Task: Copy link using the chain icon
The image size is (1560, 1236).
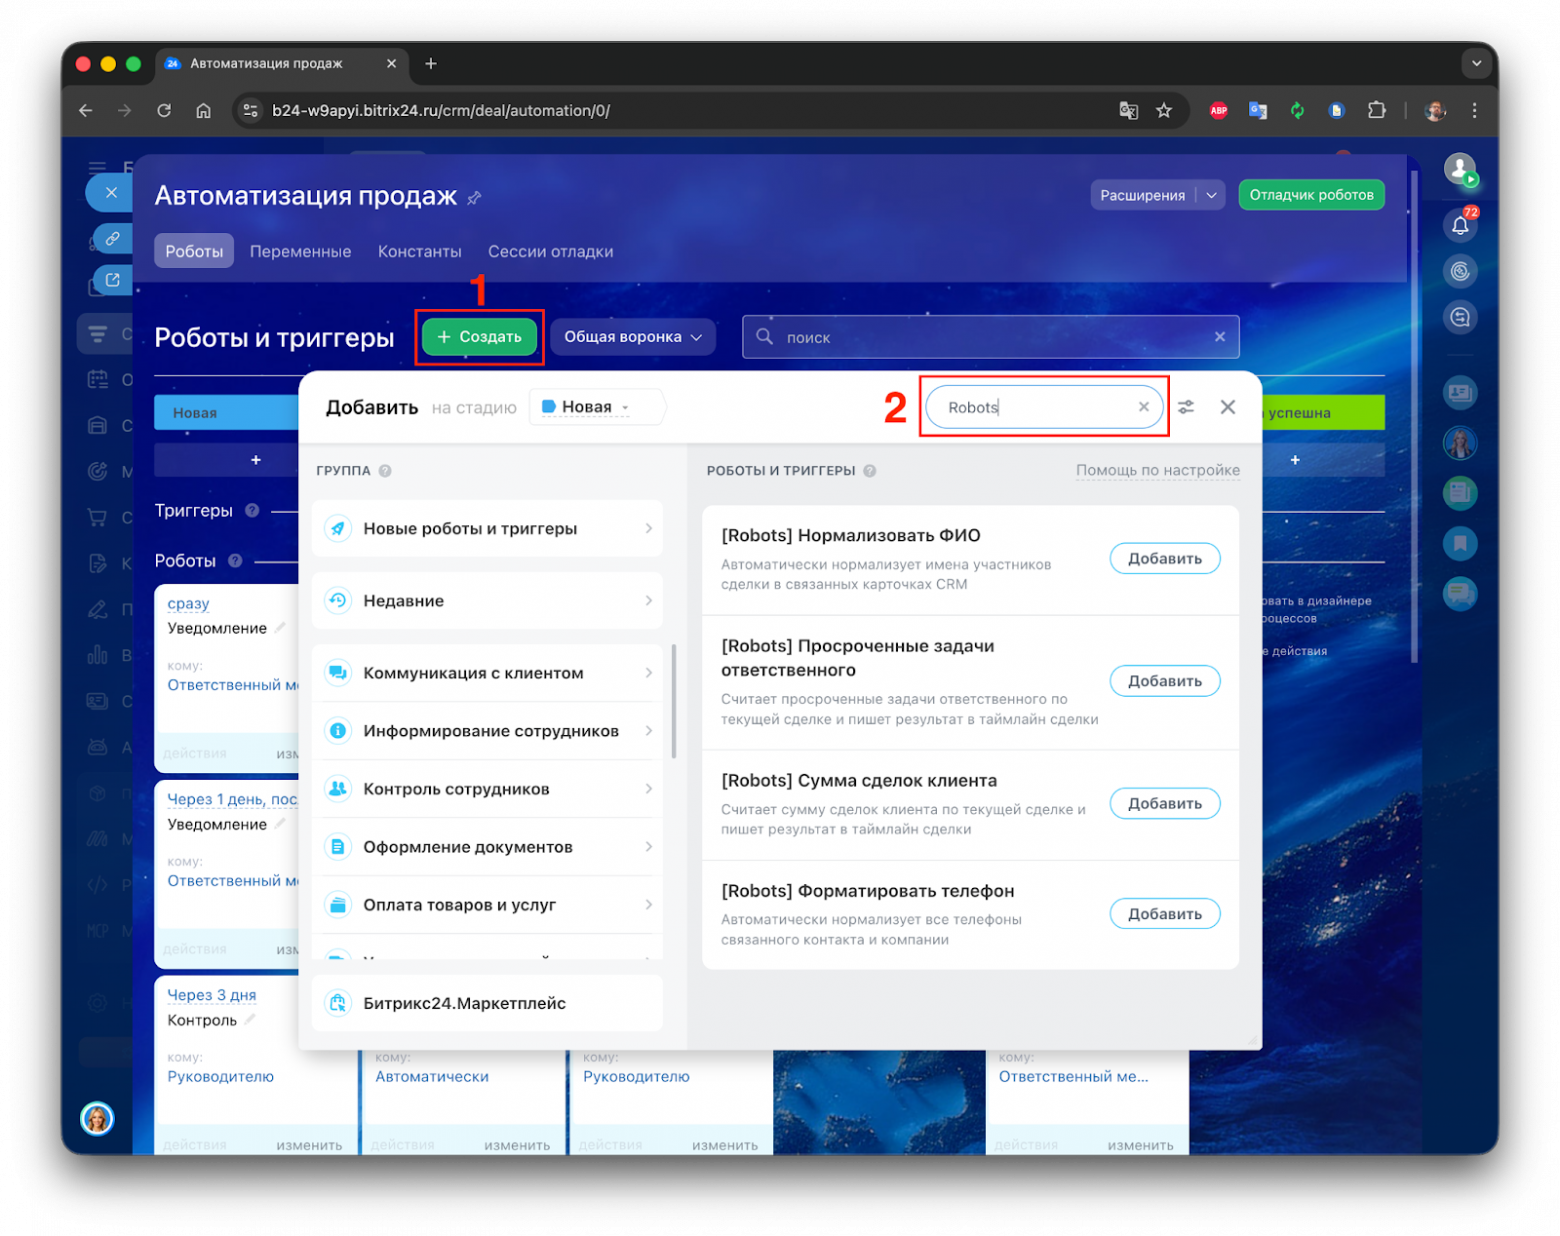Action: [x=113, y=238]
